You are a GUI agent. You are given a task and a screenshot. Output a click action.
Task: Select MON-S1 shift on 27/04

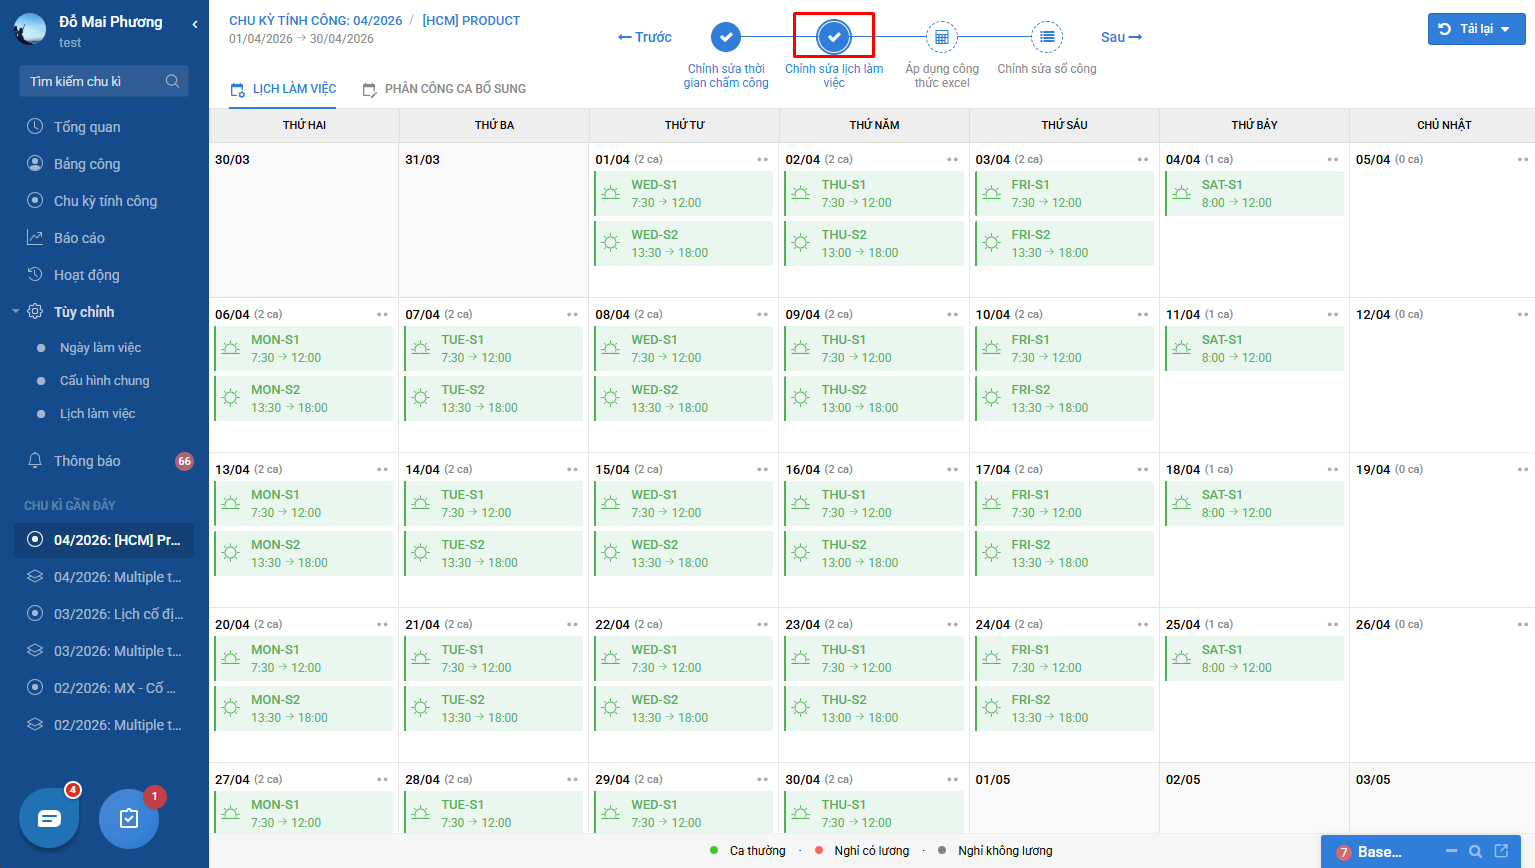pyautogui.click(x=304, y=813)
